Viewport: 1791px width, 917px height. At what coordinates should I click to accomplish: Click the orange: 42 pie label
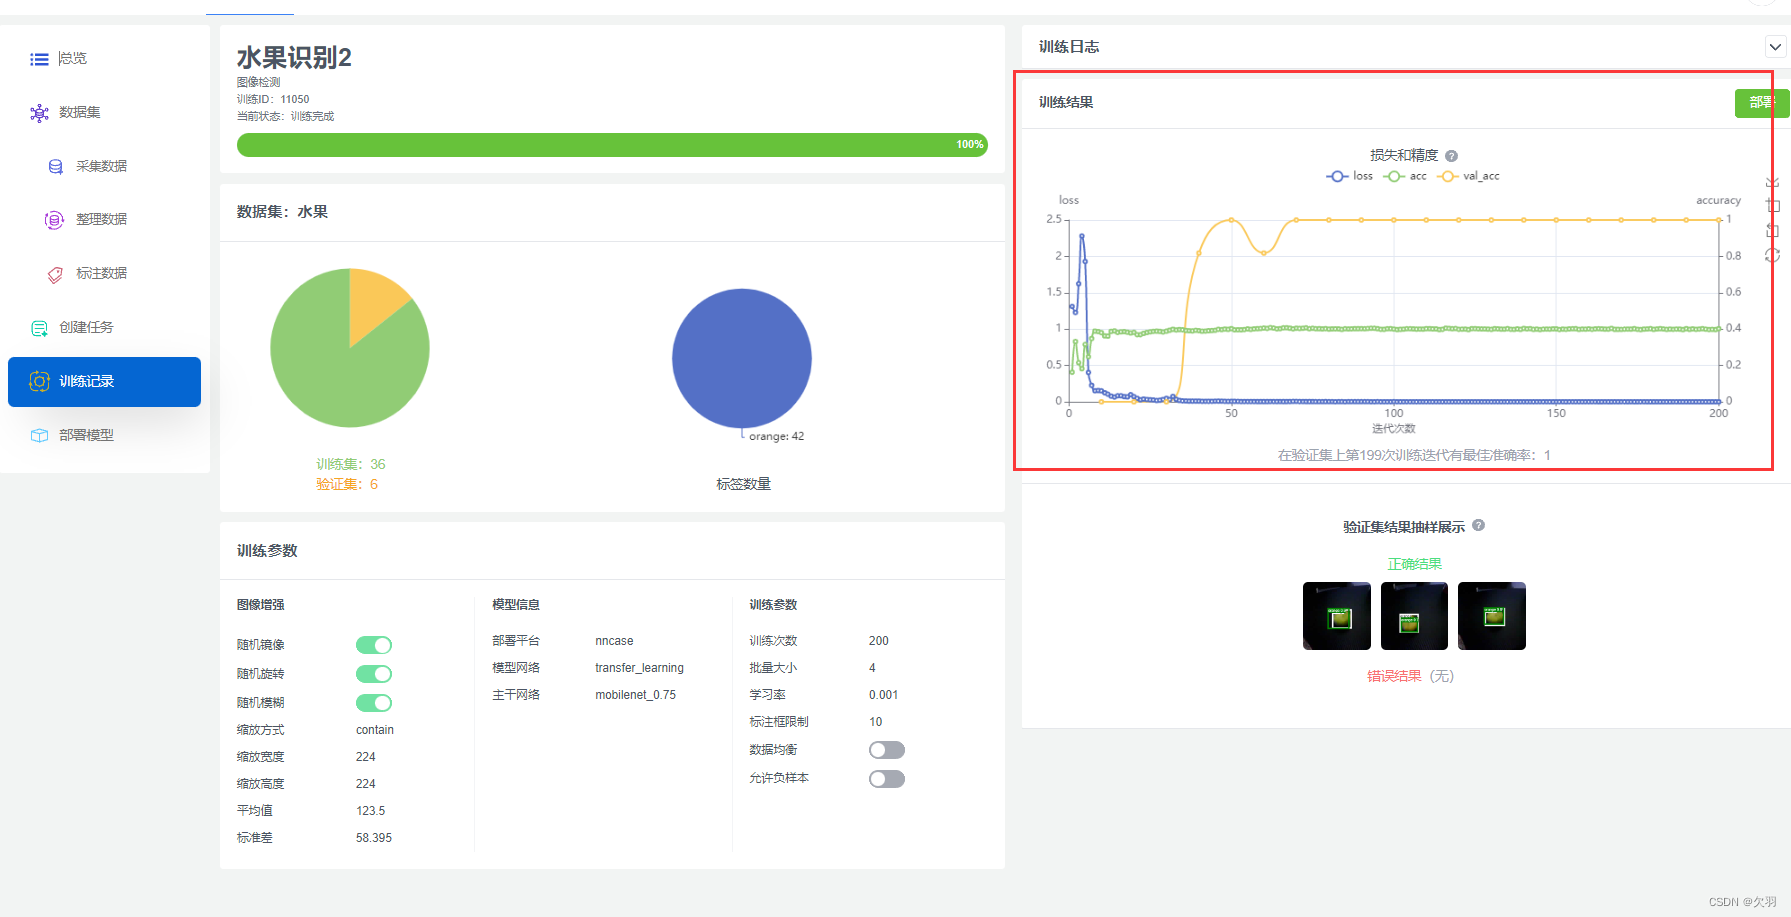point(777,437)
